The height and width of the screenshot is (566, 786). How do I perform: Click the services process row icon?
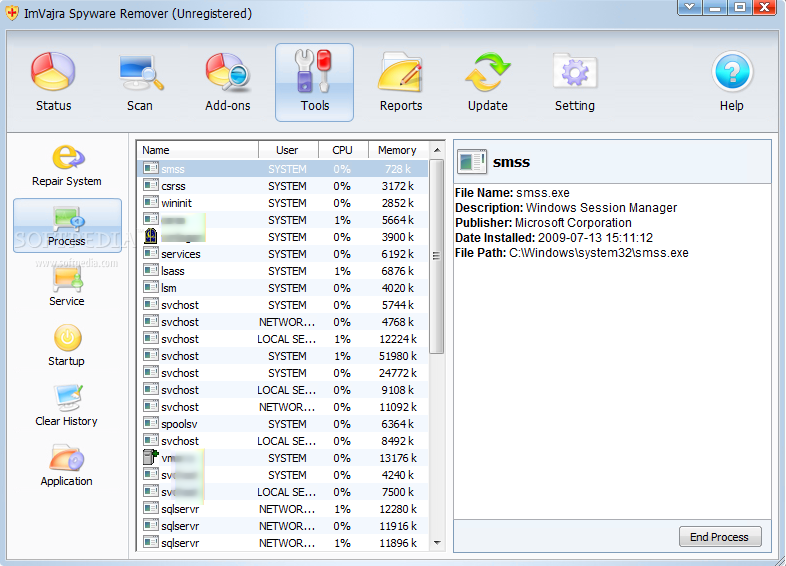(151, 254)
